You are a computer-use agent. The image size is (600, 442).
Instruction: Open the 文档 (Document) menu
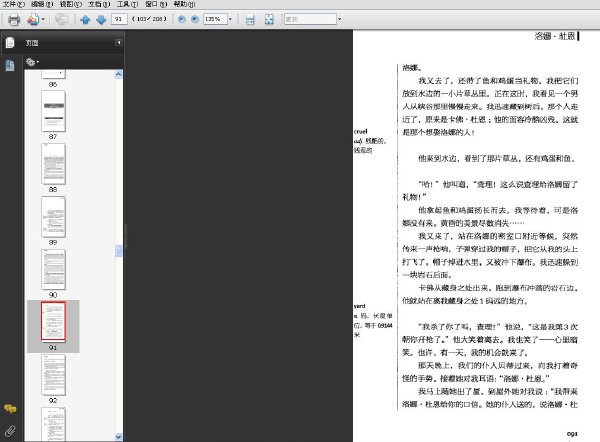tap(99, 4)
